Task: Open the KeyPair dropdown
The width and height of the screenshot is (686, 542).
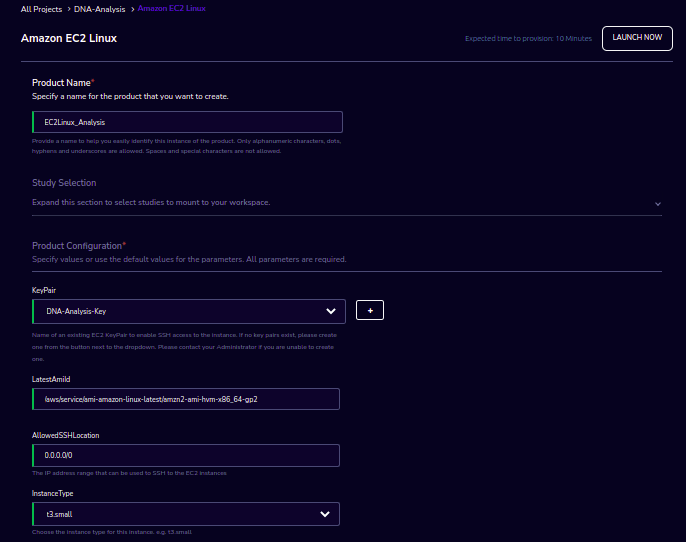Action: point(189,311)
